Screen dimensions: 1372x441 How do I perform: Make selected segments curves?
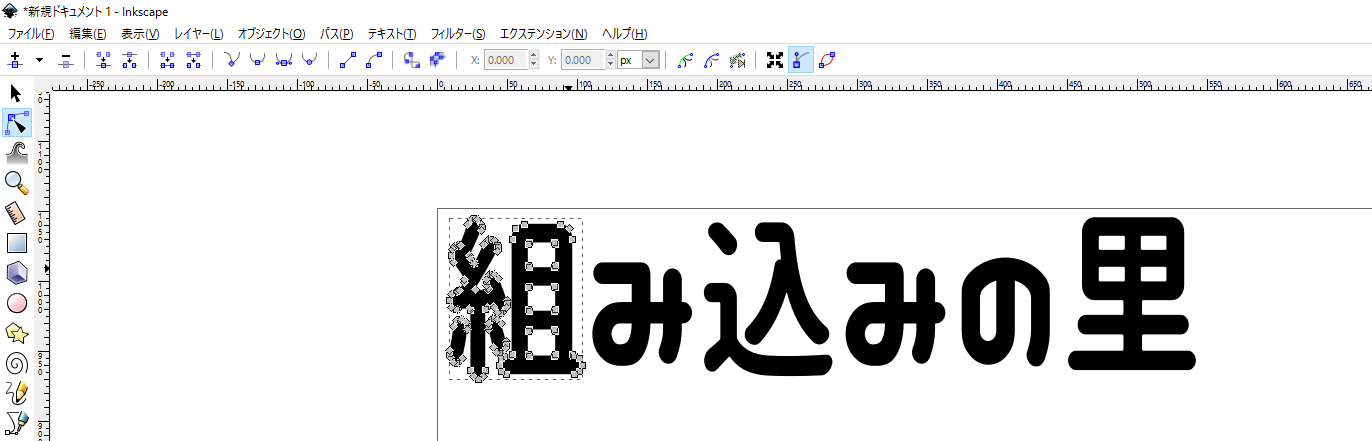[374, 60]
